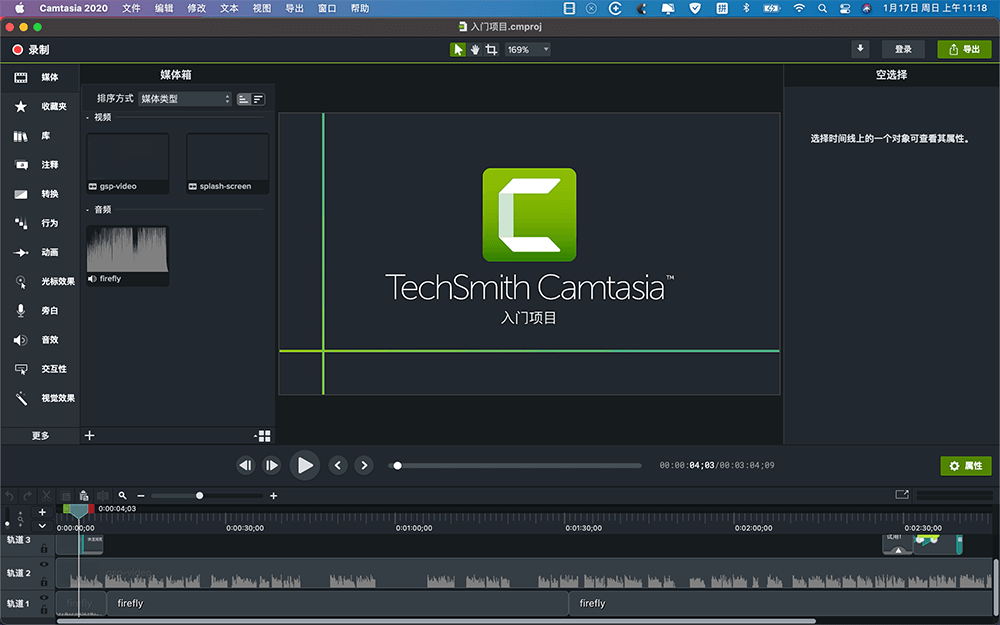Click the 登录 sign-in button
This screenshot has width=1000, height=625.
(x=902, y=49)
